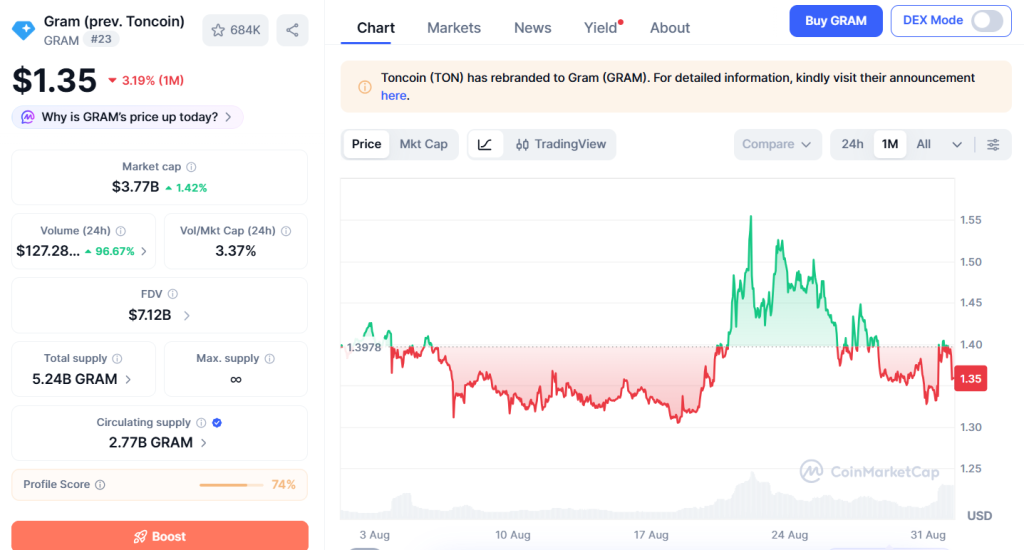Click the info icon next to Market cap
The height and width of the screenshot is (550, 1024).
(x=191, y=167)
